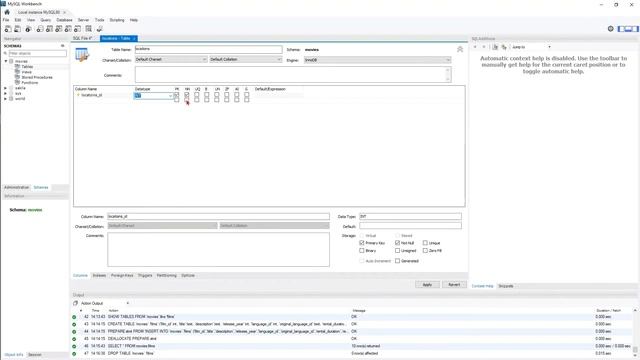Enable the Unique checkbox
Viewport: 640px width, 360px height.
point(425,243)
